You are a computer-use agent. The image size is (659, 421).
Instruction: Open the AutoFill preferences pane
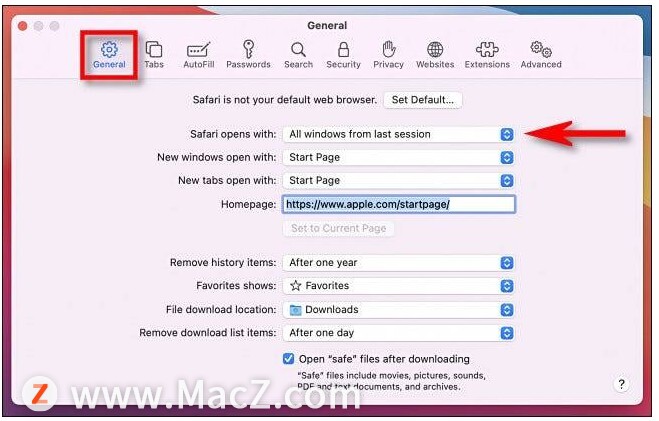click(x=199, y=55)
